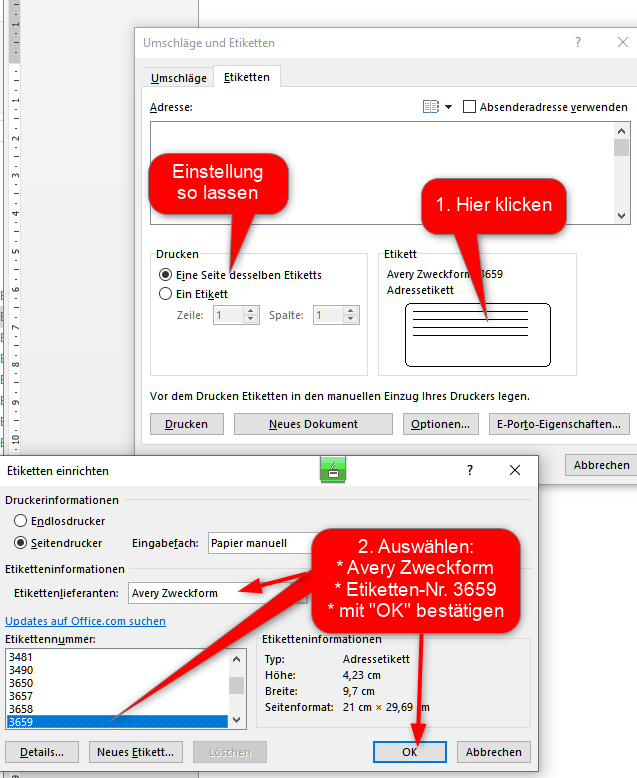Decrease the Spalte spinner value
This screenshot has width=637, height=778.
(x=350, y=319)
